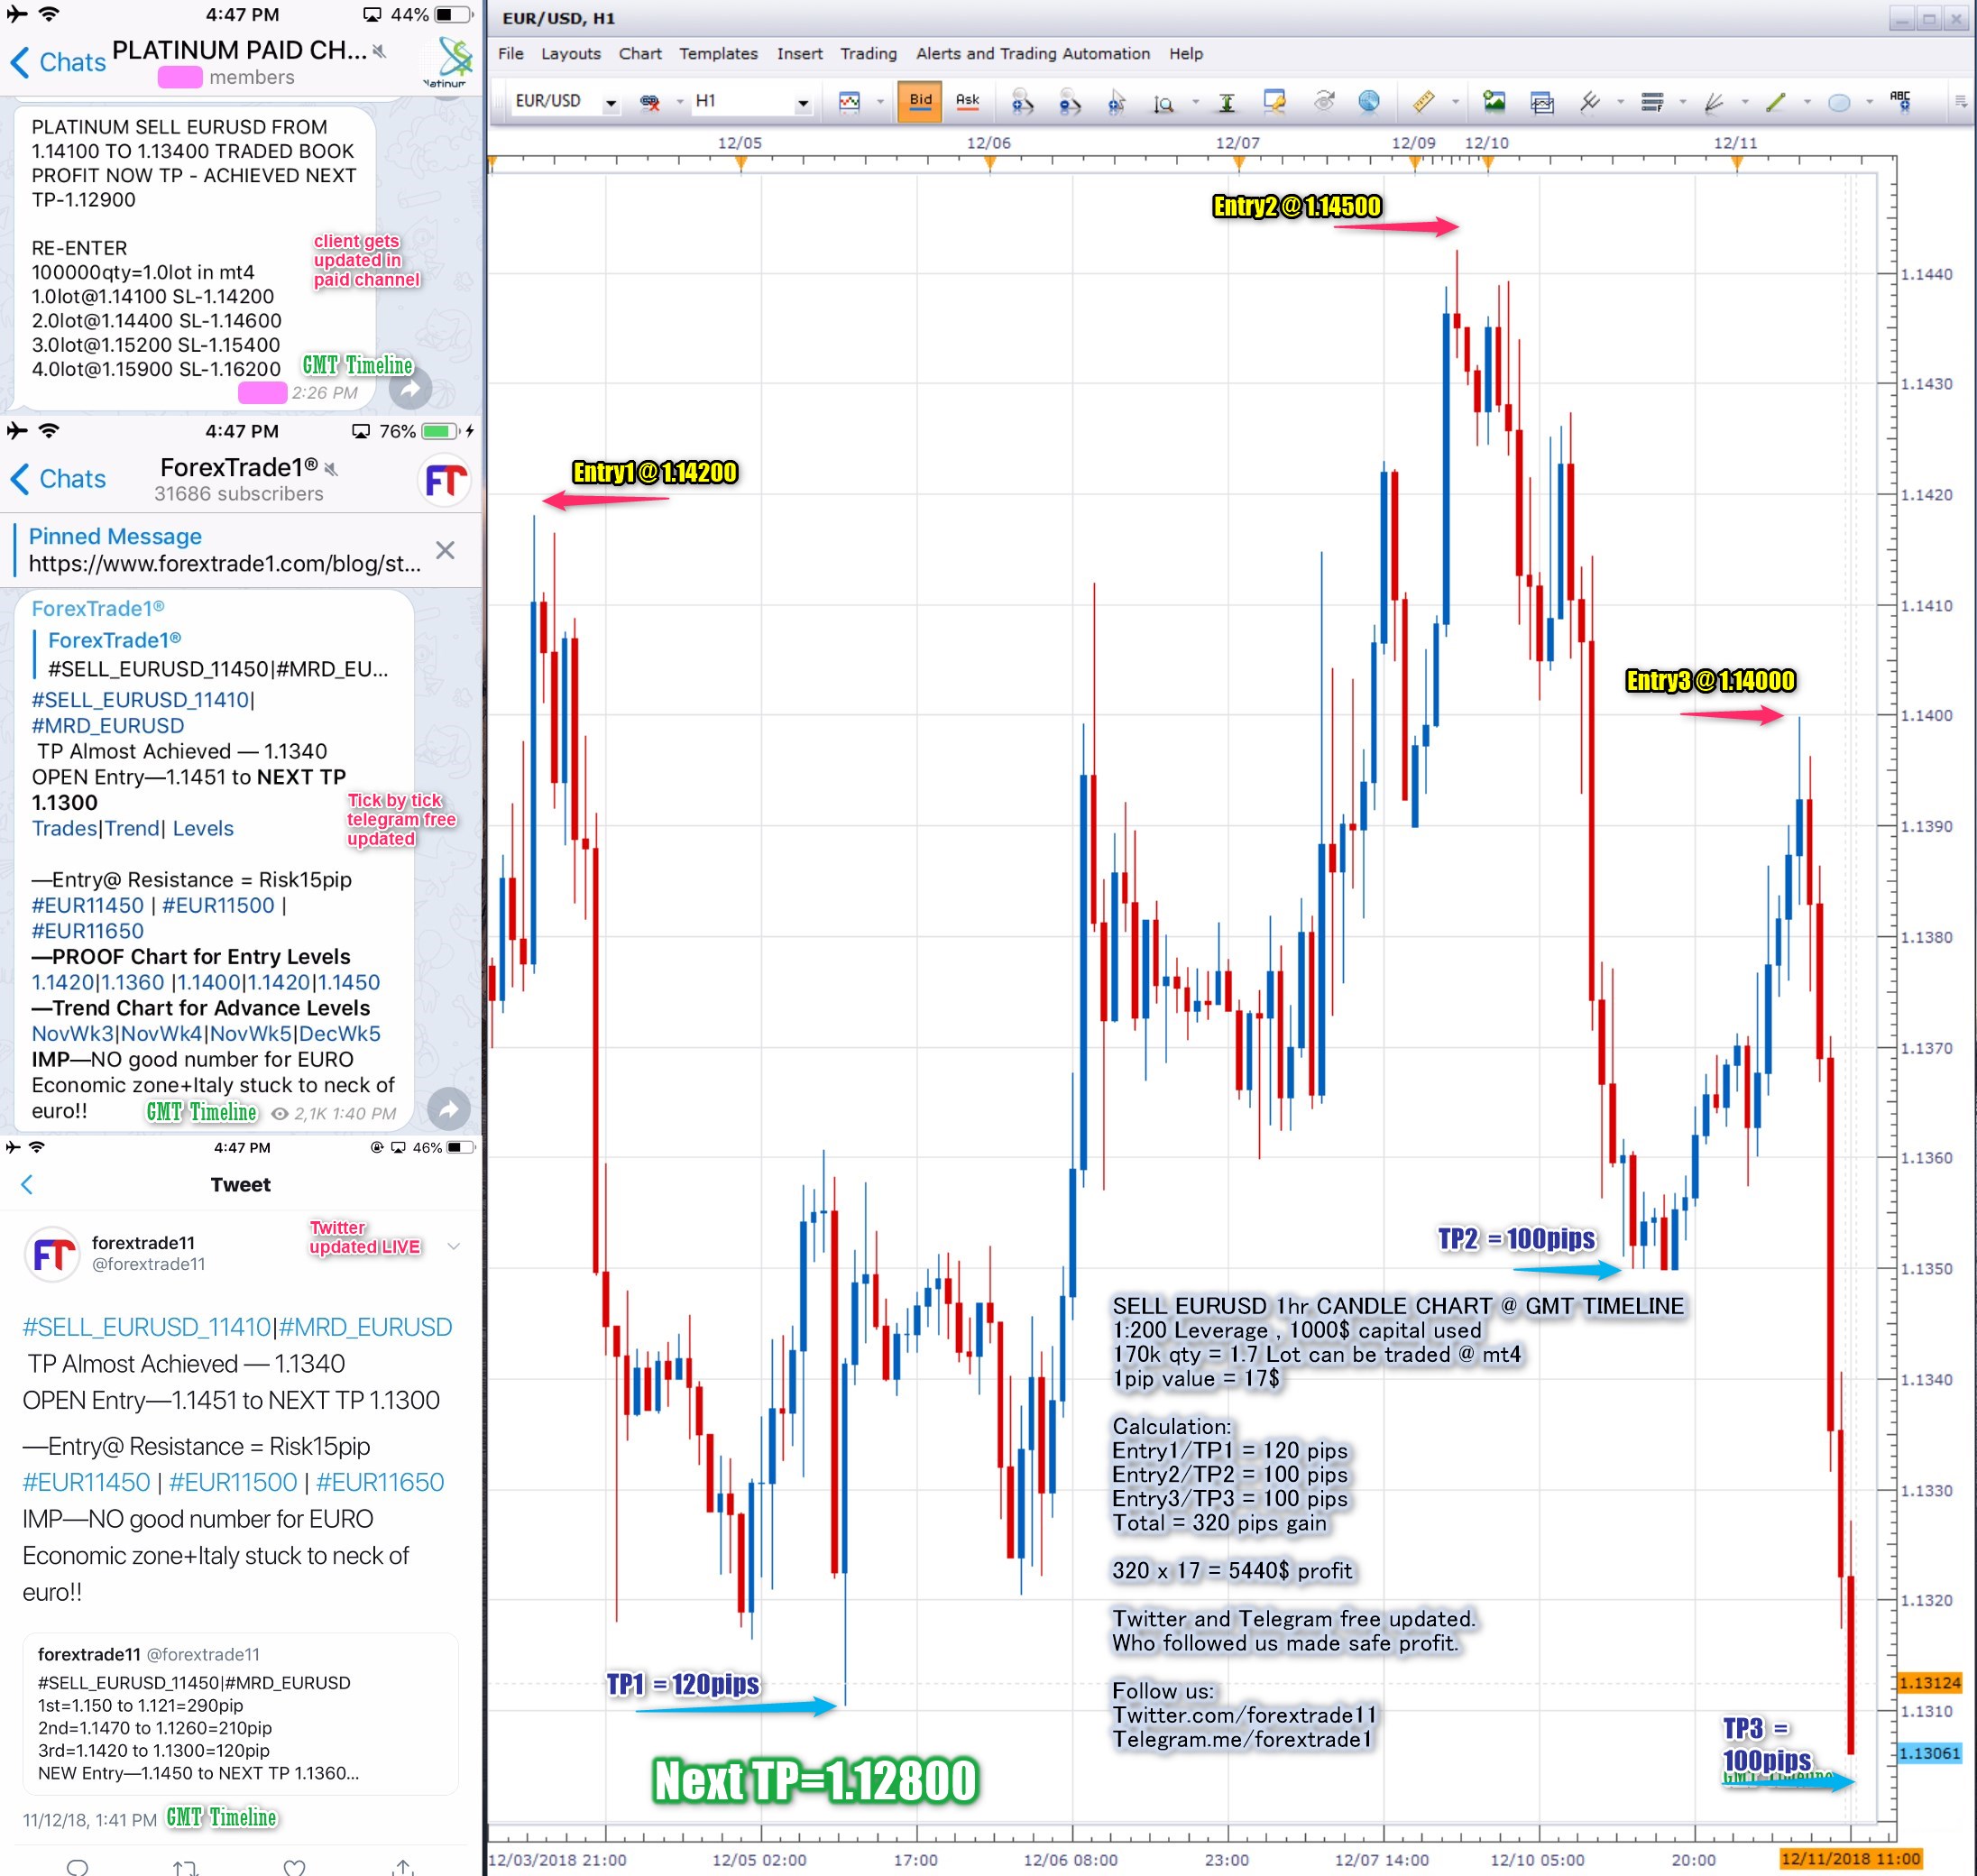Open Alerts and Trading Automation menu

tap(1033, 54)
